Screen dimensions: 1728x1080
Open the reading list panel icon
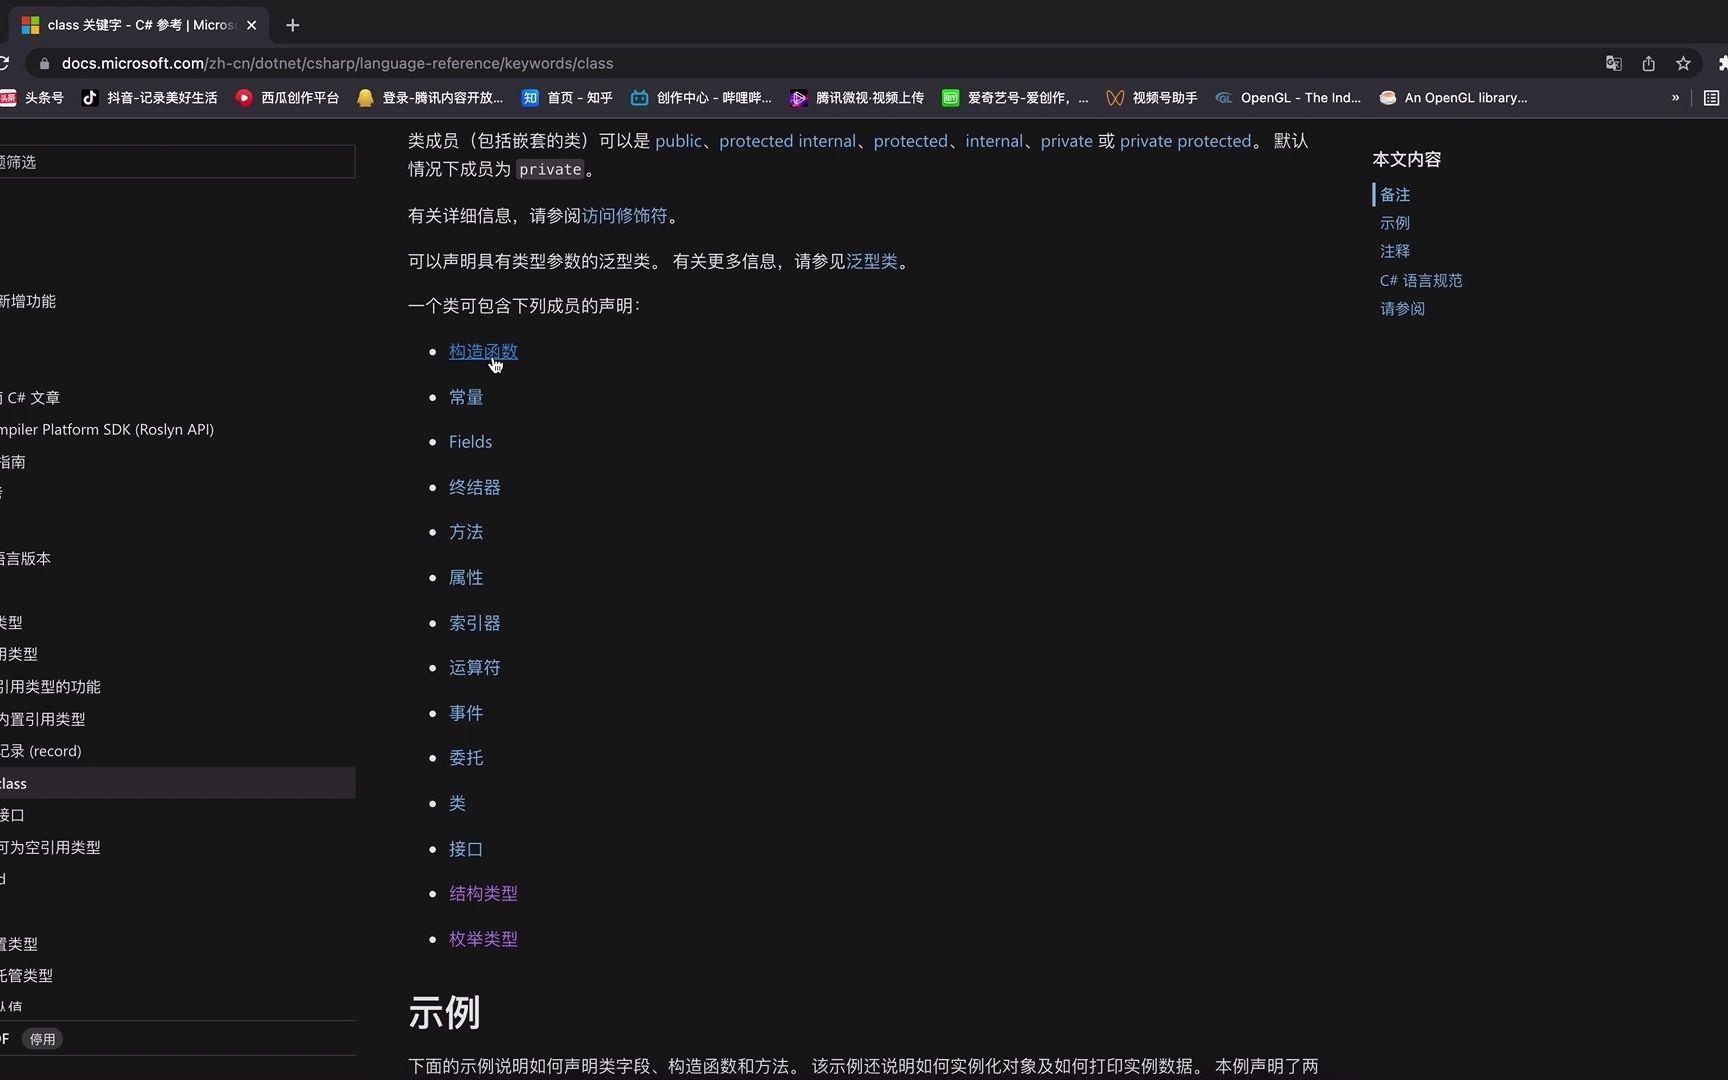pos(1711,97)
